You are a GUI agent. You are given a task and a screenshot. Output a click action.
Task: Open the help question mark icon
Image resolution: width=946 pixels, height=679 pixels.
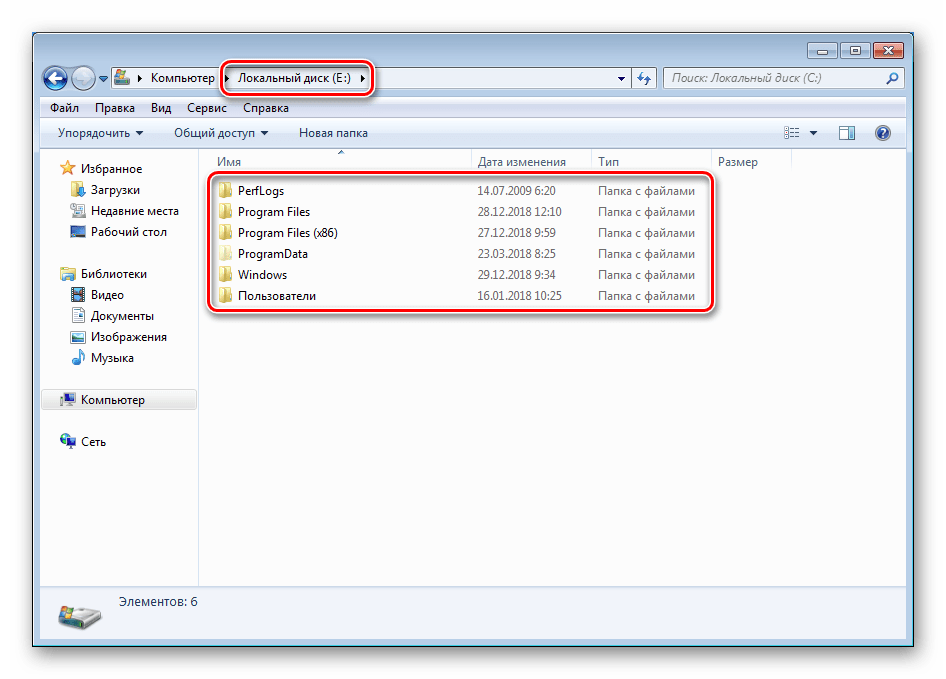coord(882,133)
